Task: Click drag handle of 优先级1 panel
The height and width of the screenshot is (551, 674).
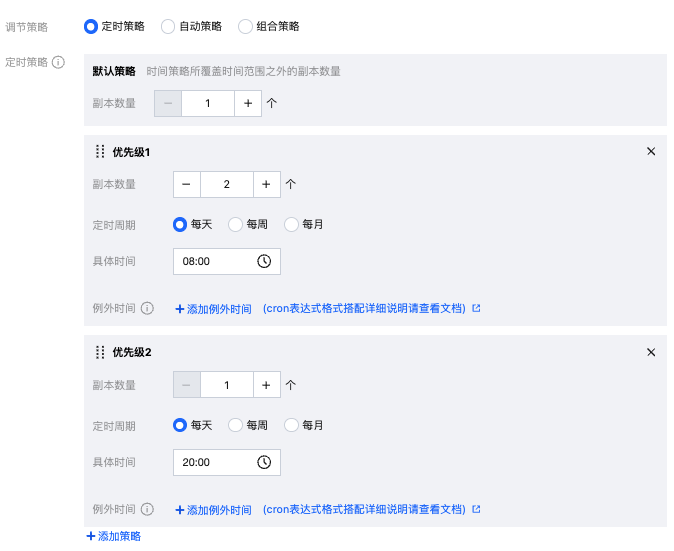Action: (x=100, y=152)
